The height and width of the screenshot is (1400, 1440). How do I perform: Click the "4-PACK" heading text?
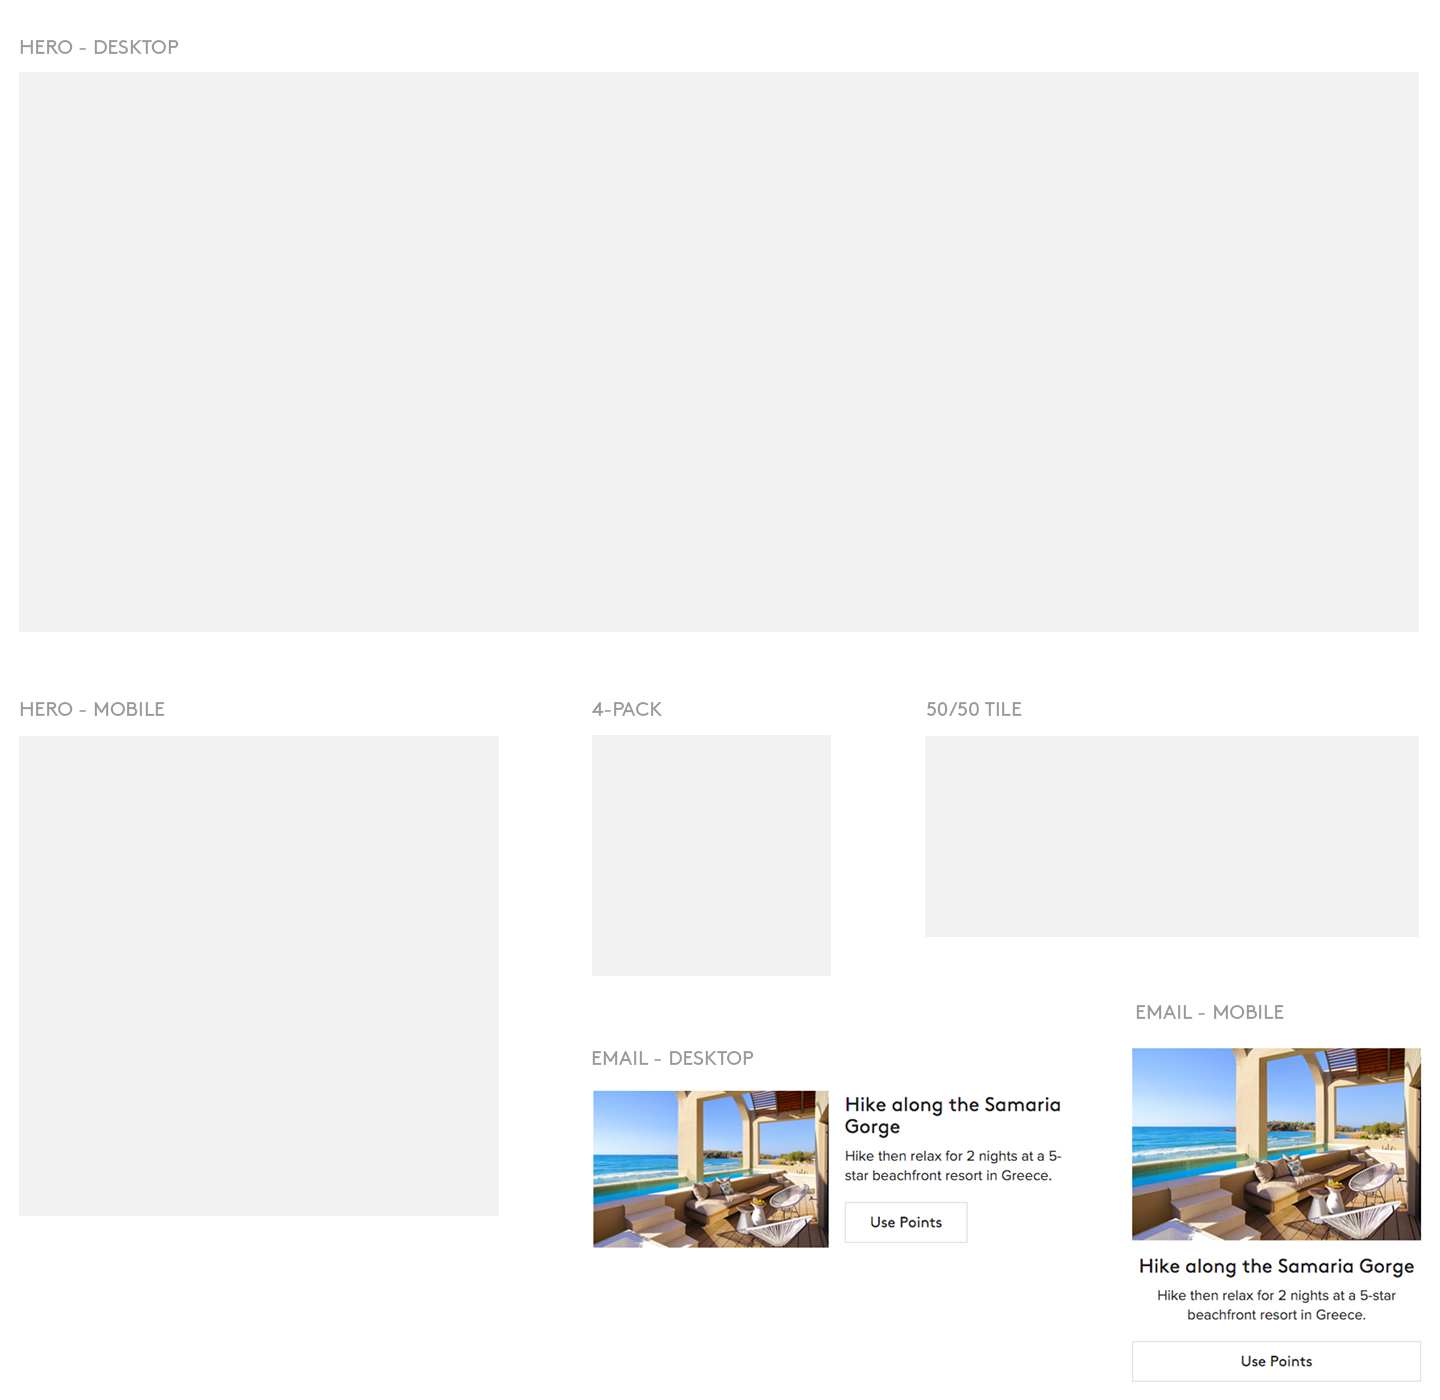(627, 709)
